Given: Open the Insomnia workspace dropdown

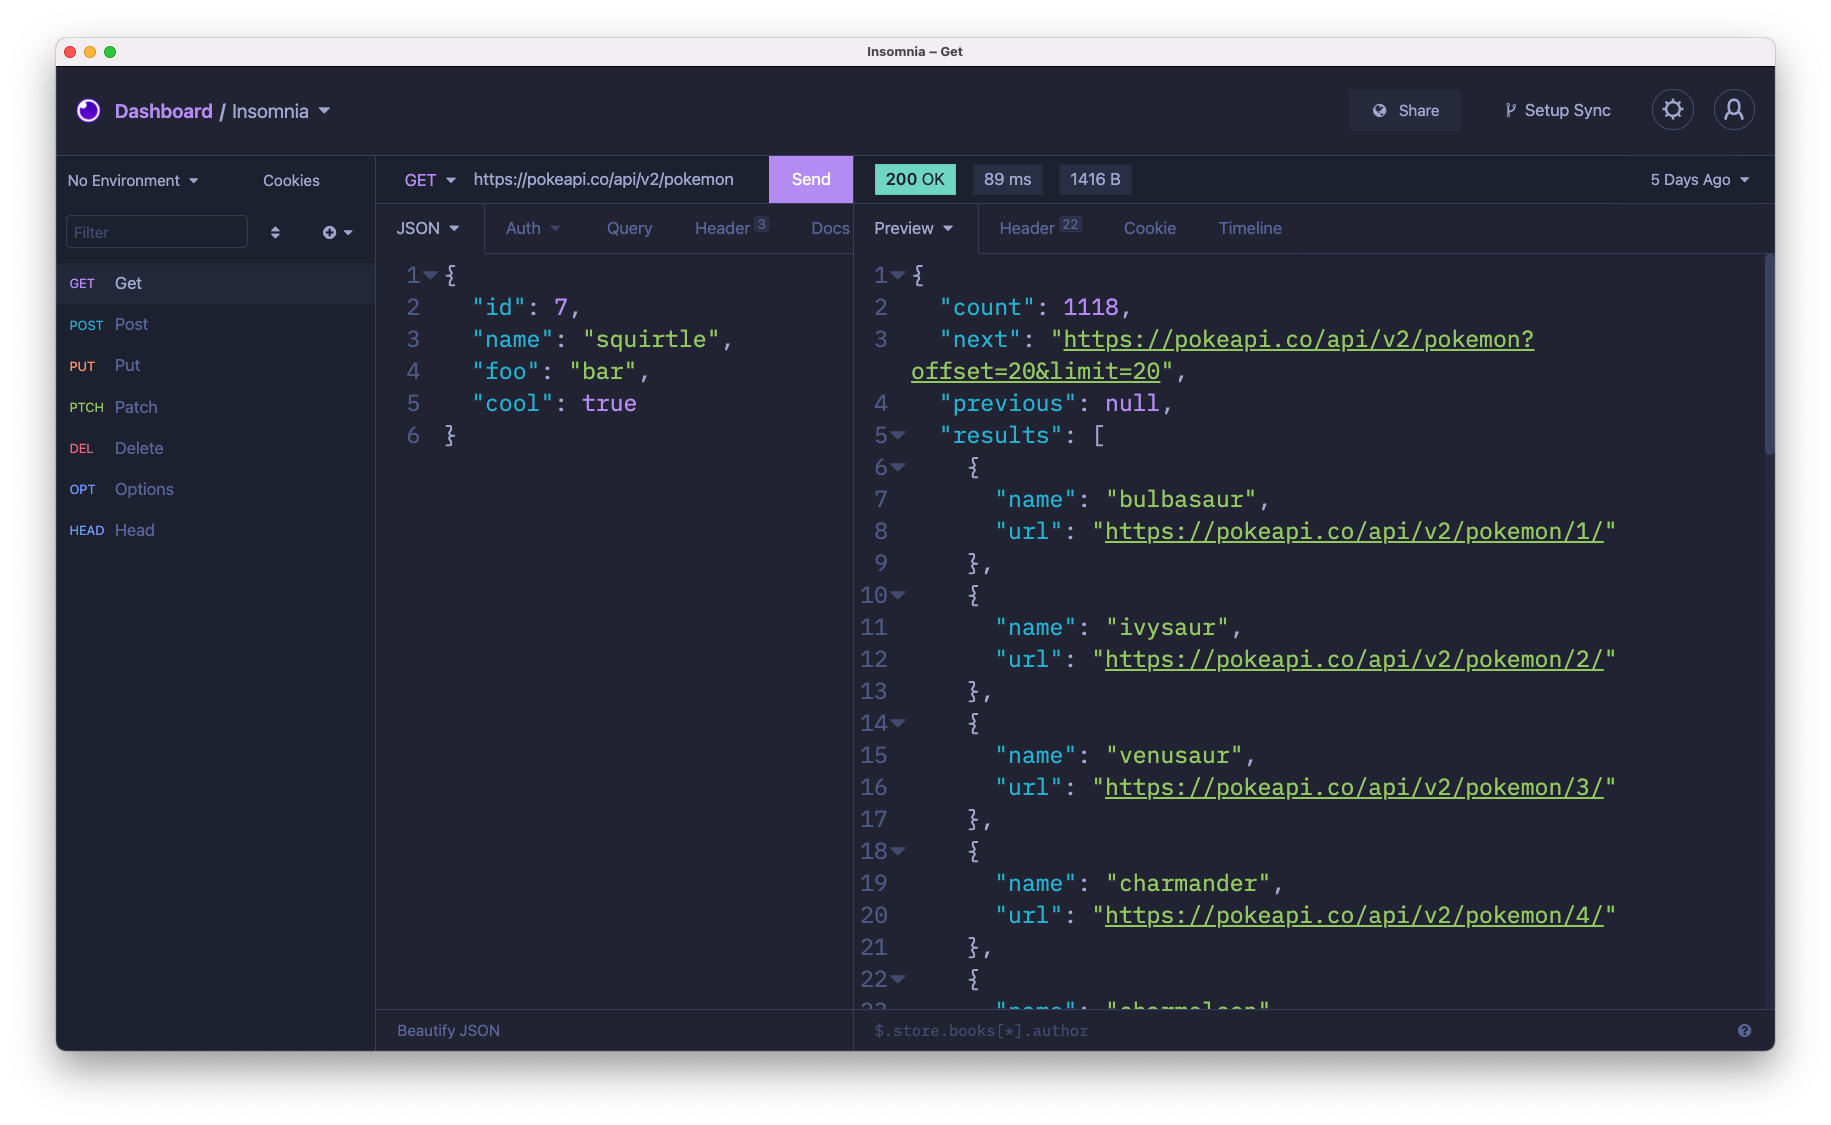Looking at the screenshot, I should click(281, 111).
